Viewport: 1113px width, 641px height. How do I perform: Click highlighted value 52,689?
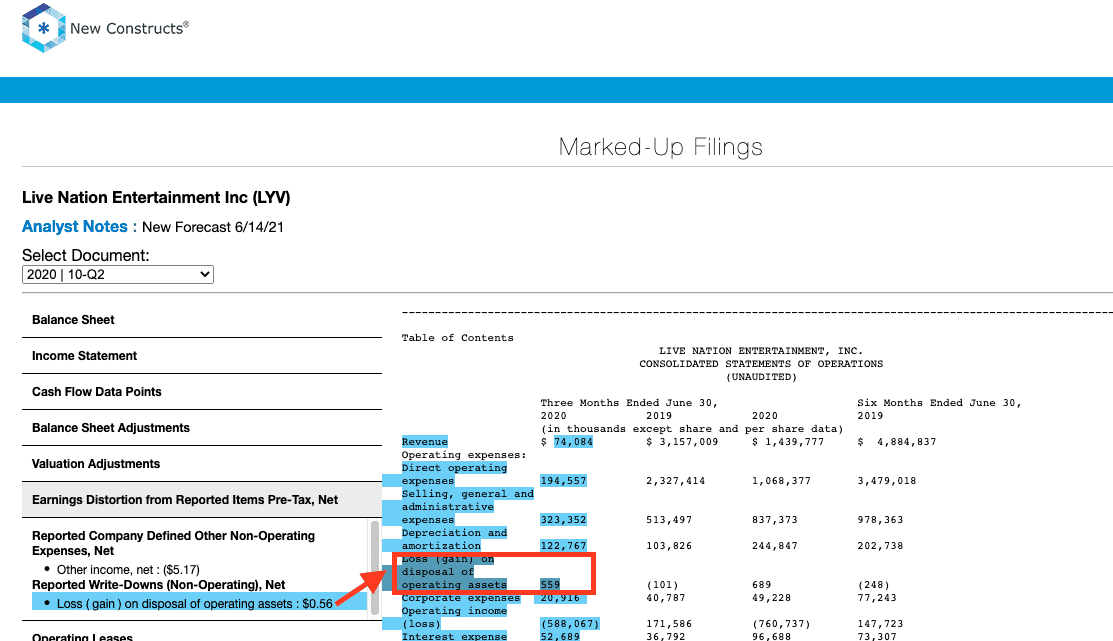tap(560, 637)
